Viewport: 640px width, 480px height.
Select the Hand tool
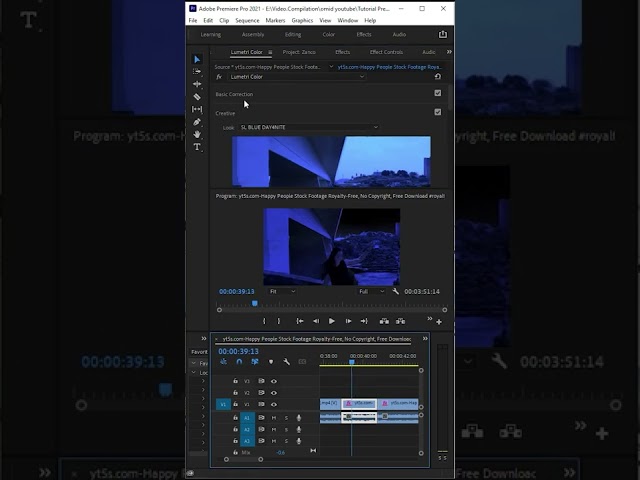197,134
